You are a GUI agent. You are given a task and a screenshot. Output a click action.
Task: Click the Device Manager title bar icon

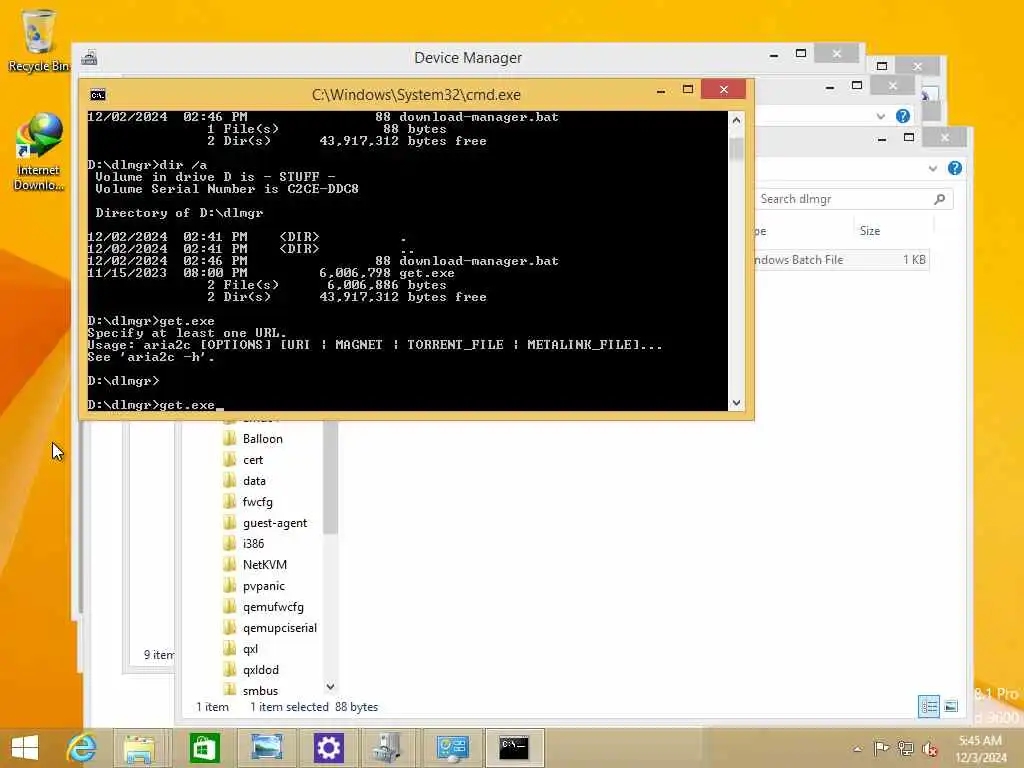click(x=89, y=58)
